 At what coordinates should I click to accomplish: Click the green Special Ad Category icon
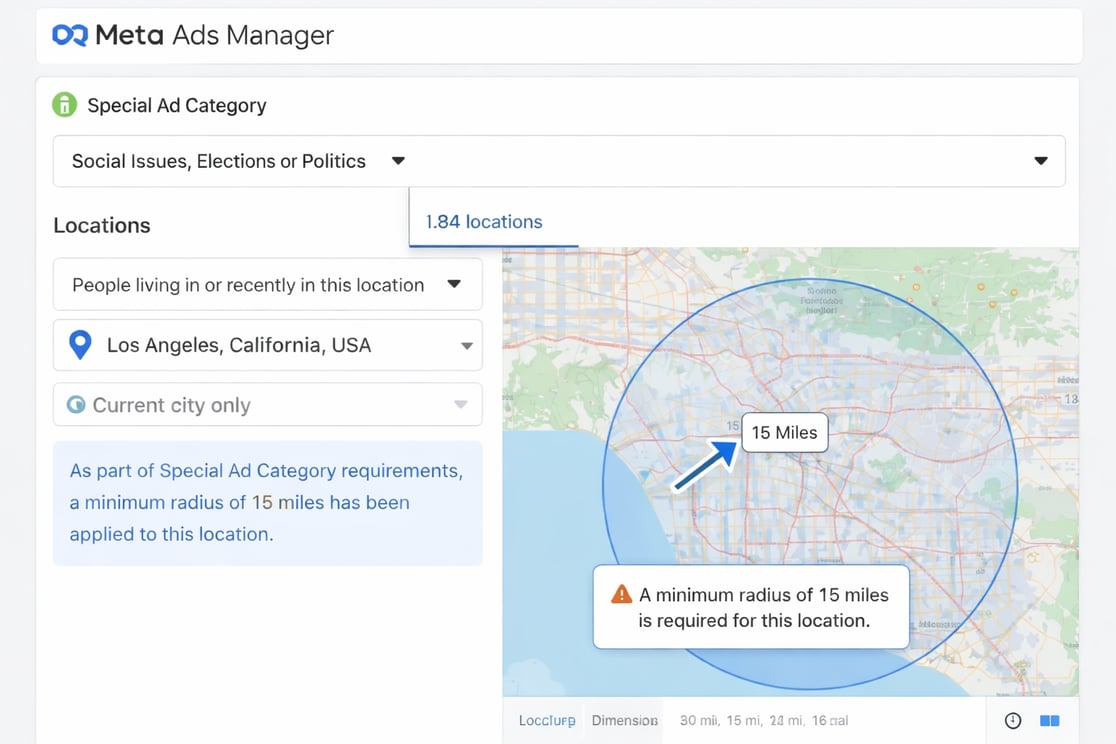[x=65, y=105]
